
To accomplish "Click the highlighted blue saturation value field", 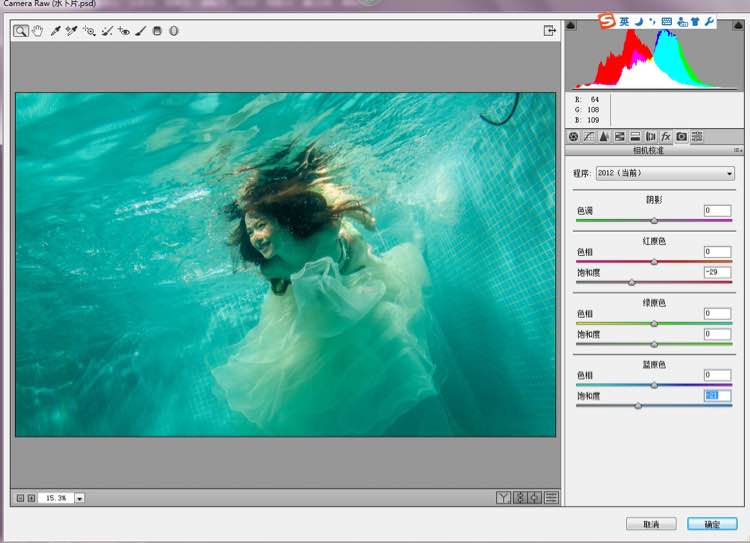I will click(x=717, y=396).
